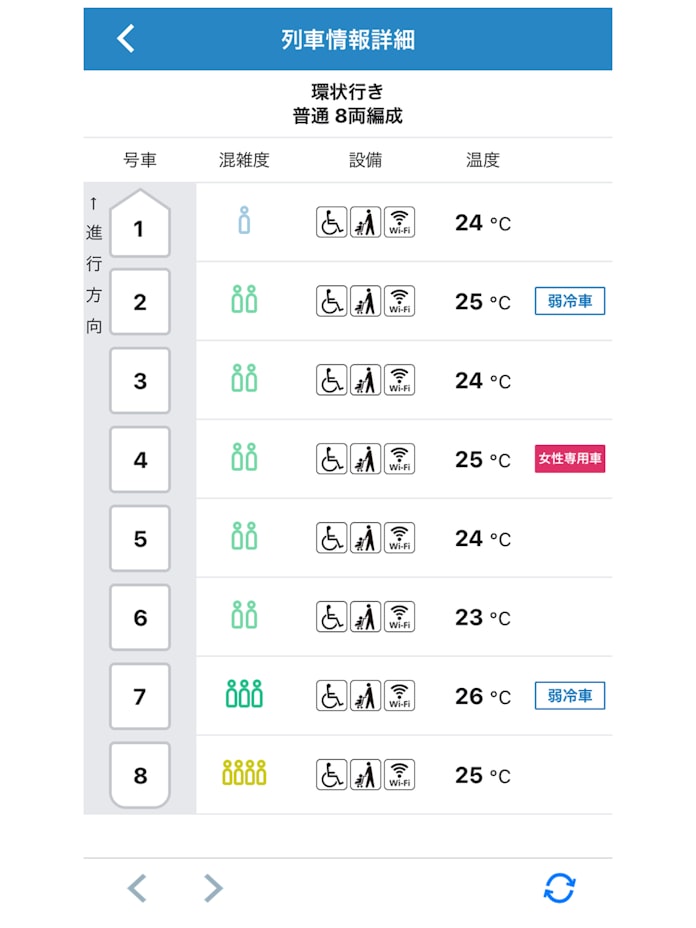Click the crowding icon for car 8
Image resolution: width=696 pixels, height=928 pixels.
244,773
